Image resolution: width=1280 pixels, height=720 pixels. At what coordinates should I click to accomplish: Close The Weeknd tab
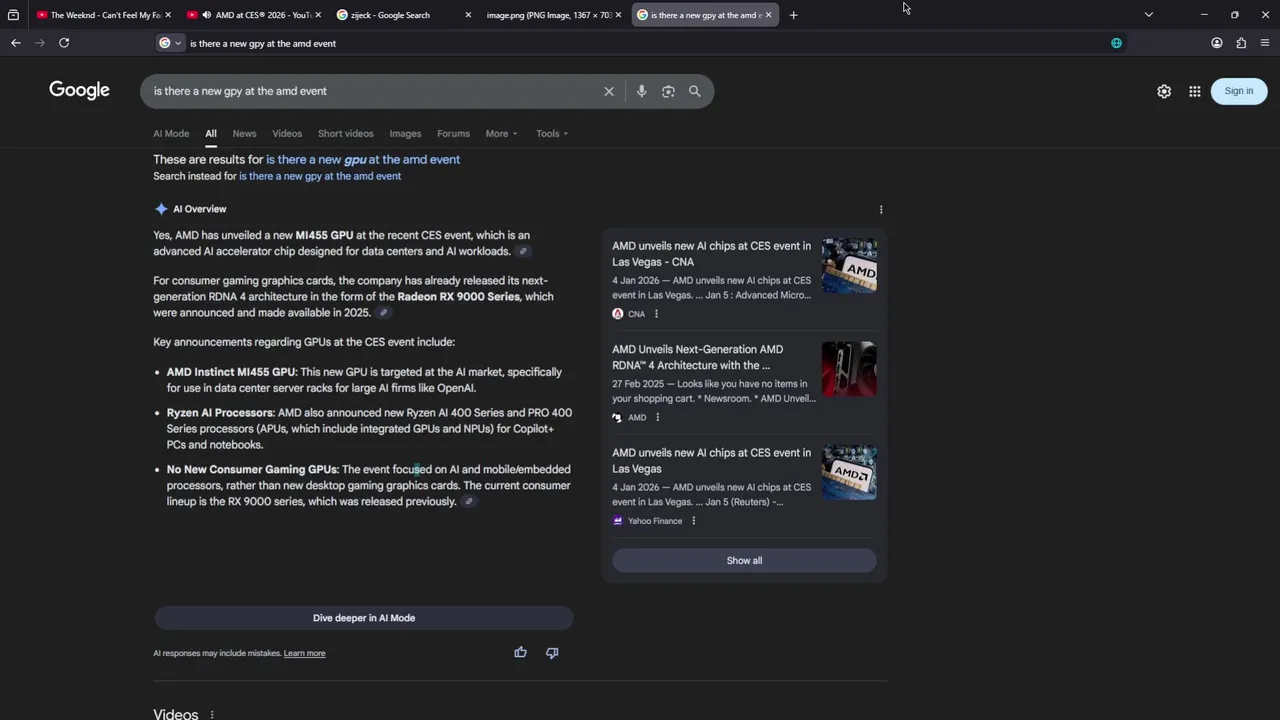167,15
